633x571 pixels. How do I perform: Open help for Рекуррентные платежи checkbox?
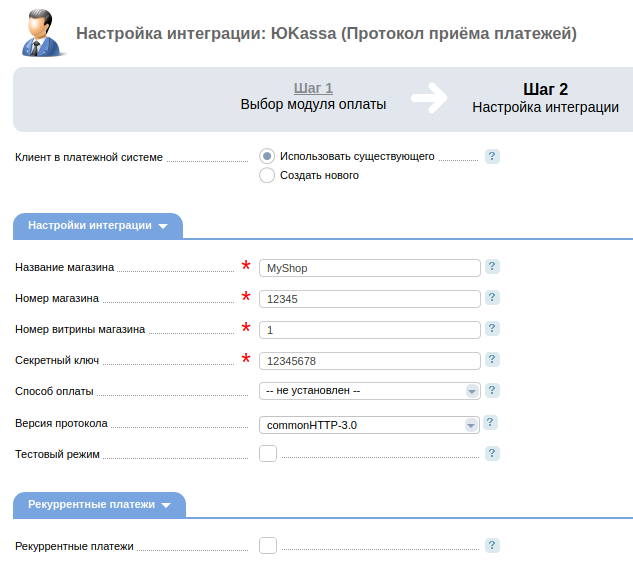(492, 546)
